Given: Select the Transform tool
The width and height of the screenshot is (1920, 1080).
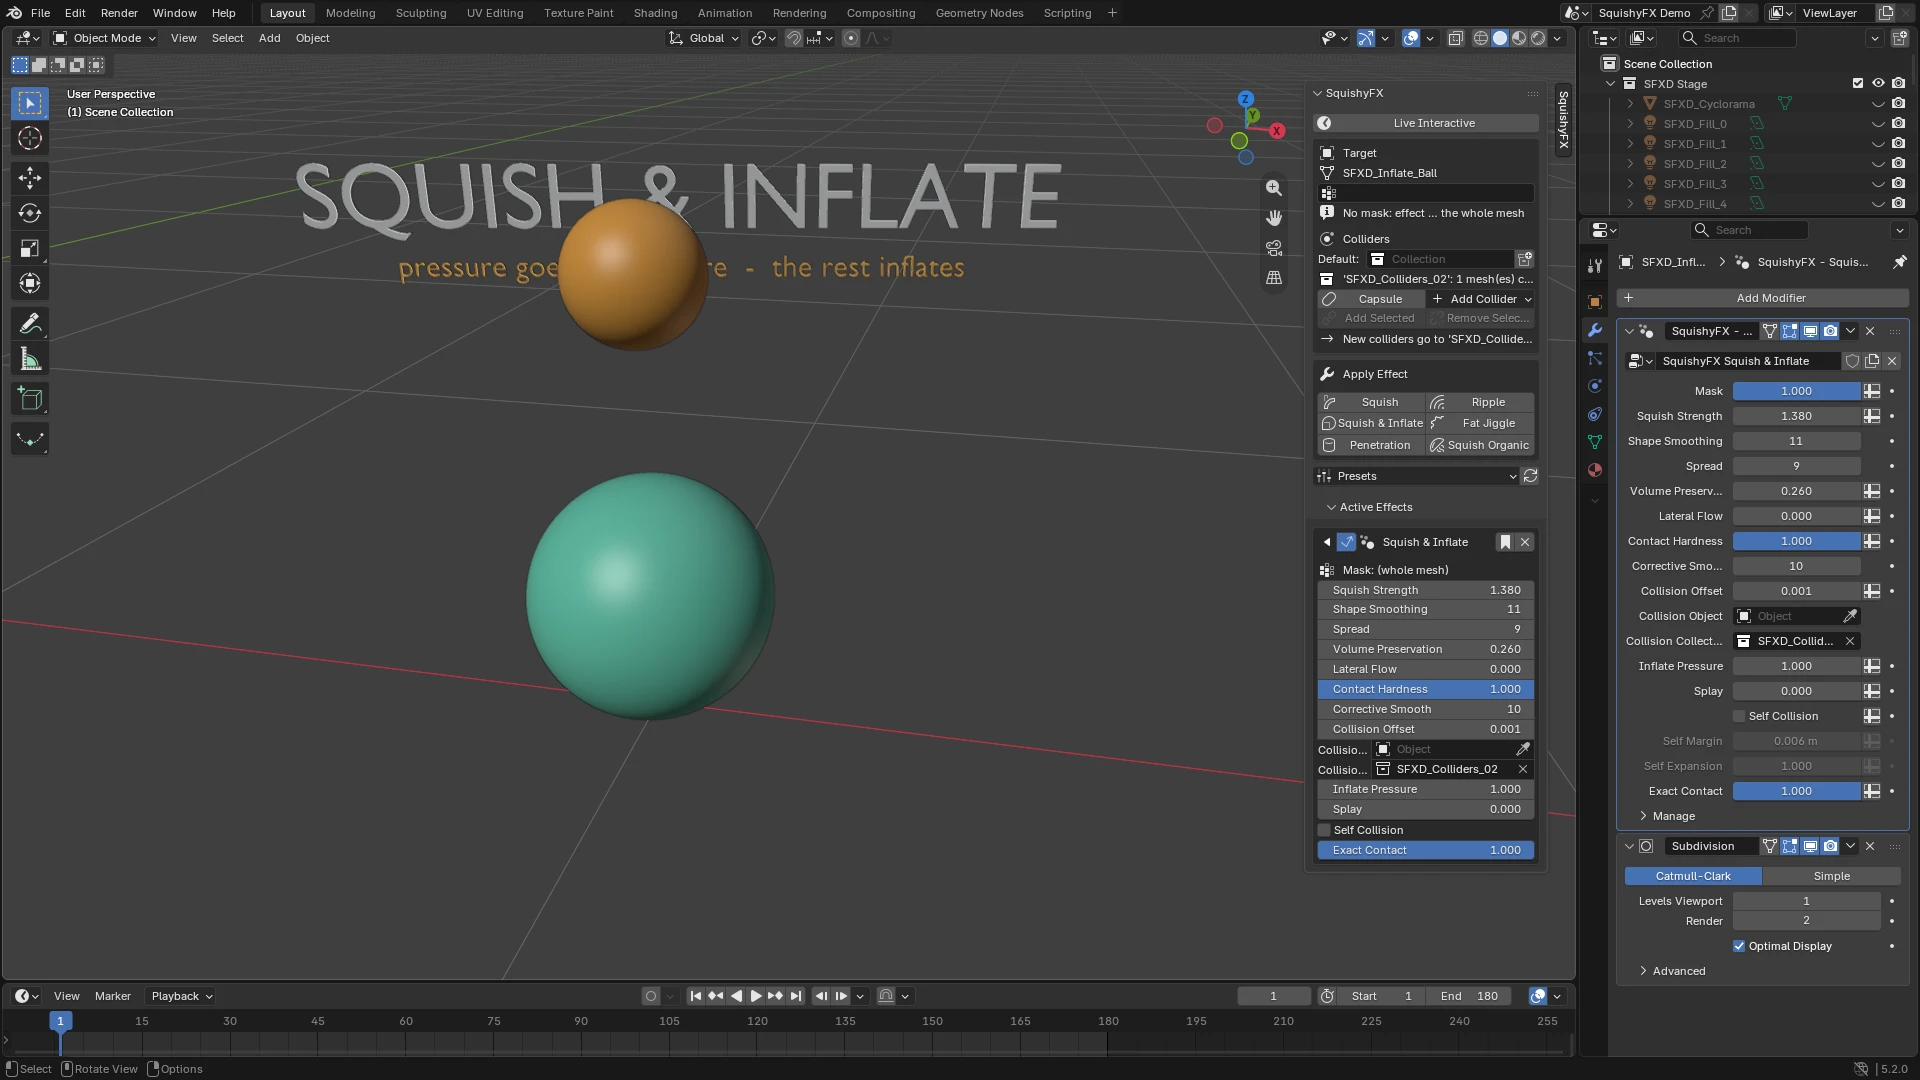Looking at the screenshot, I should [x=30, y=283].
